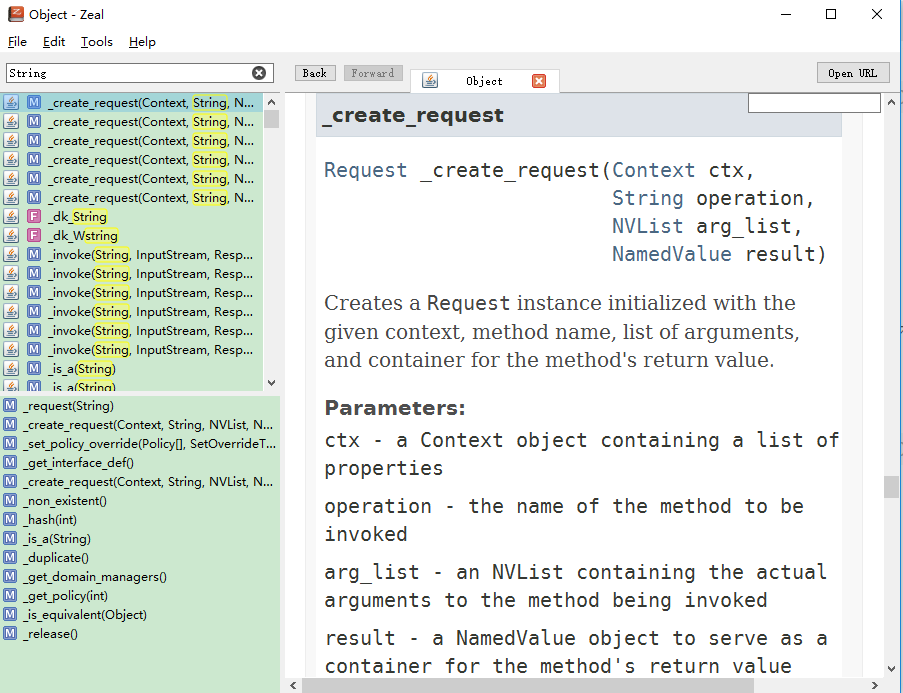The width and height of the screenshot is (903, 693).
Task: Click the Open URL button
Action: tap(853, 73)
